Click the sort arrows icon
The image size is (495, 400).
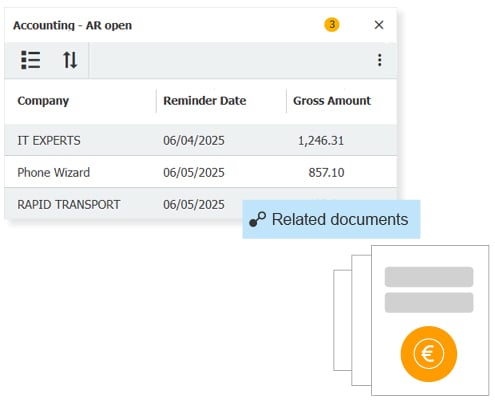point(70,60)
